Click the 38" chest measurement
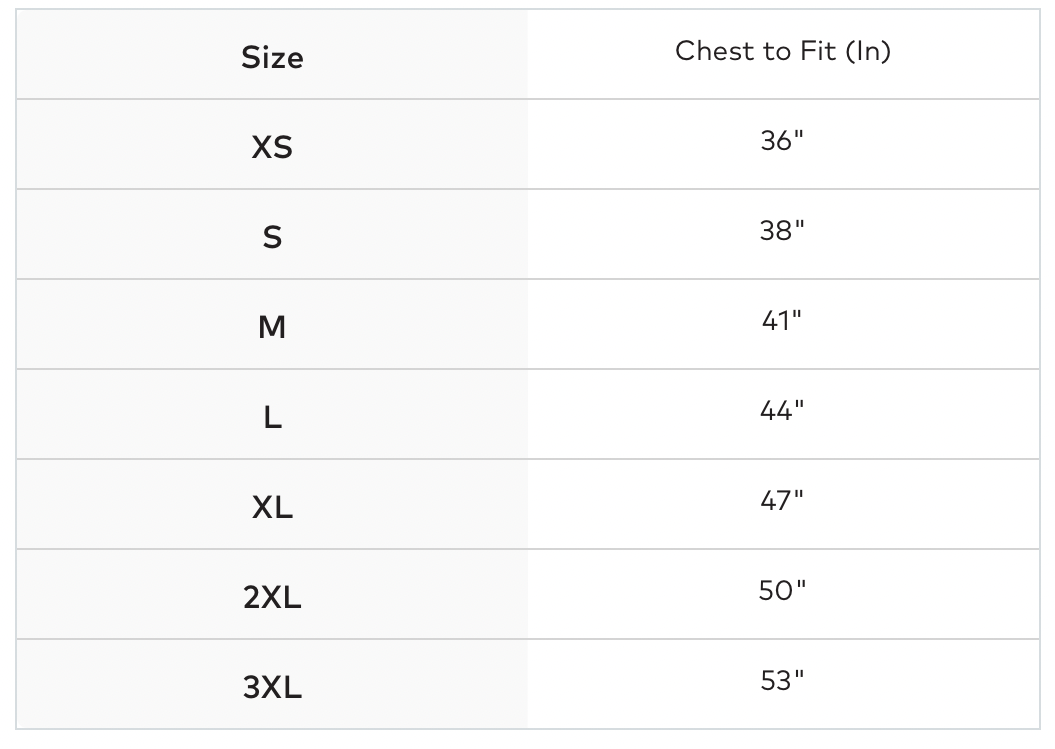The width and height of the screenshot is (1055, 749). click(782, 231)
